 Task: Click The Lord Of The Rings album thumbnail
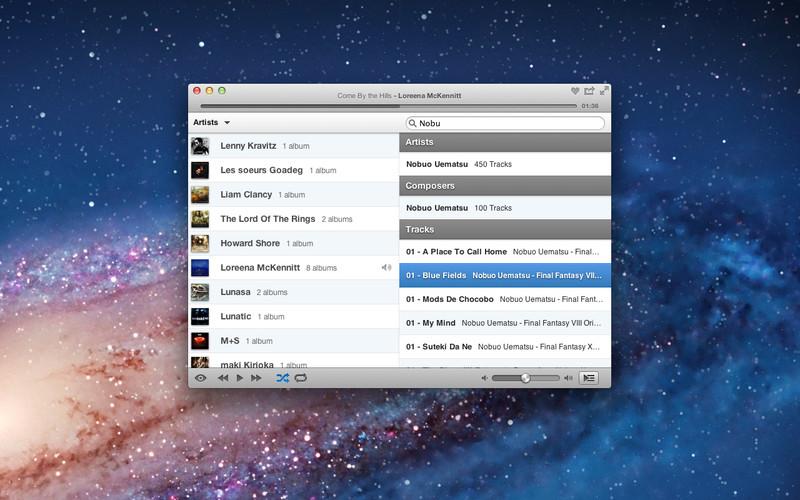point(200,219)
